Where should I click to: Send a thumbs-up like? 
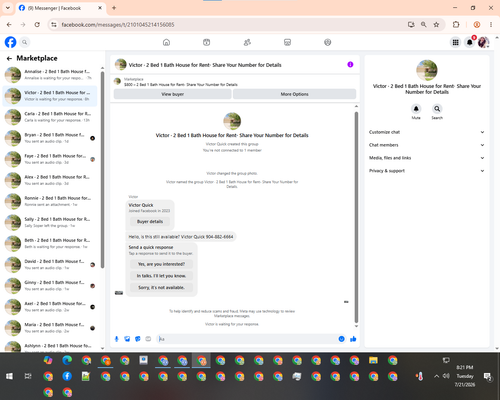click(x=353, y=339)
